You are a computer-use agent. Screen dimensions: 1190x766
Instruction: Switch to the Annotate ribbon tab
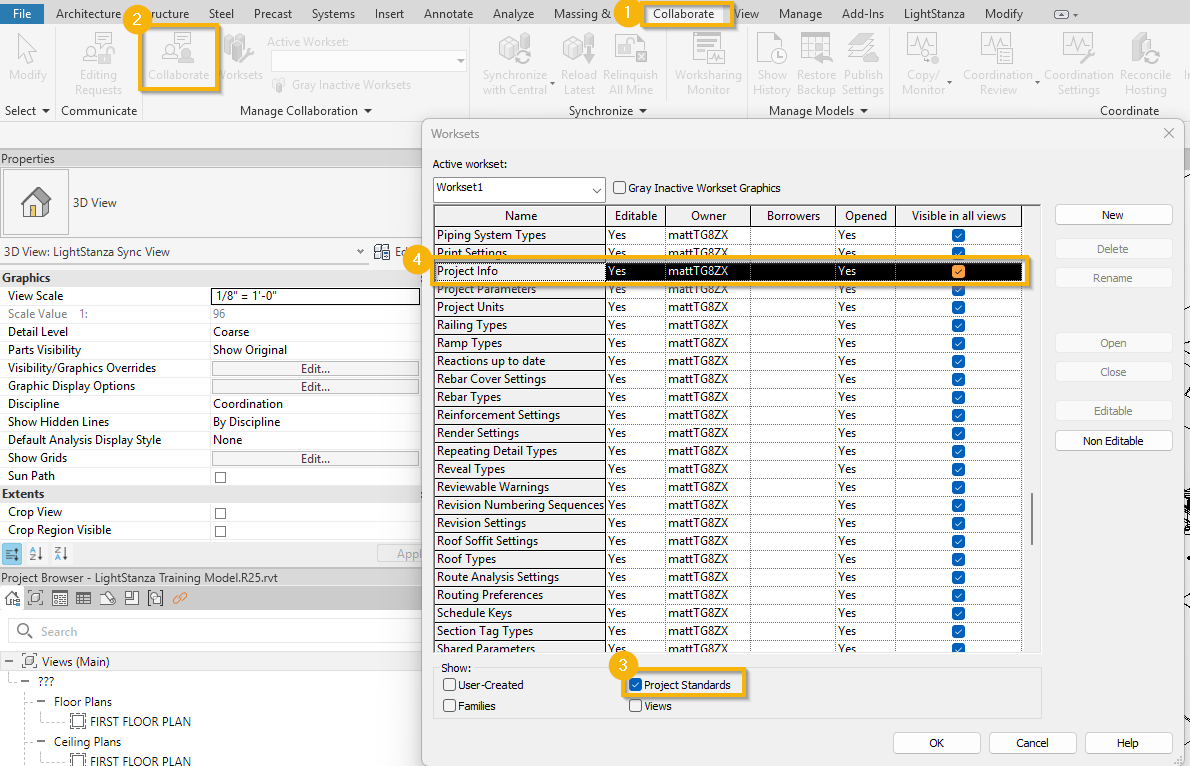click(449, 14)
